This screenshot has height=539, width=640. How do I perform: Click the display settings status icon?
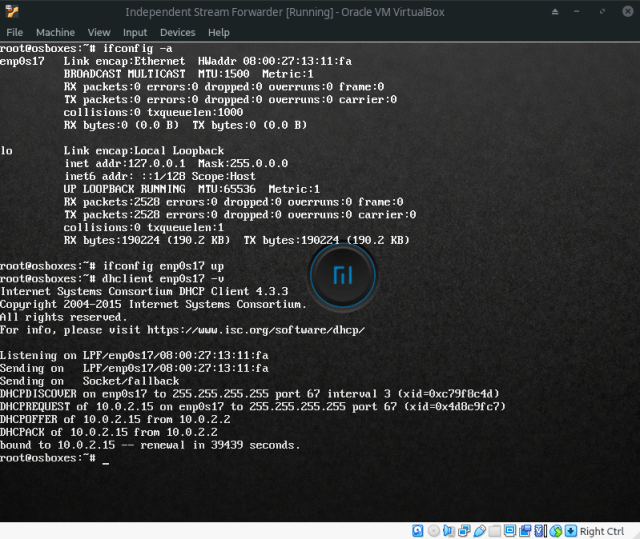pyautogui.click(x=509, y=531)
